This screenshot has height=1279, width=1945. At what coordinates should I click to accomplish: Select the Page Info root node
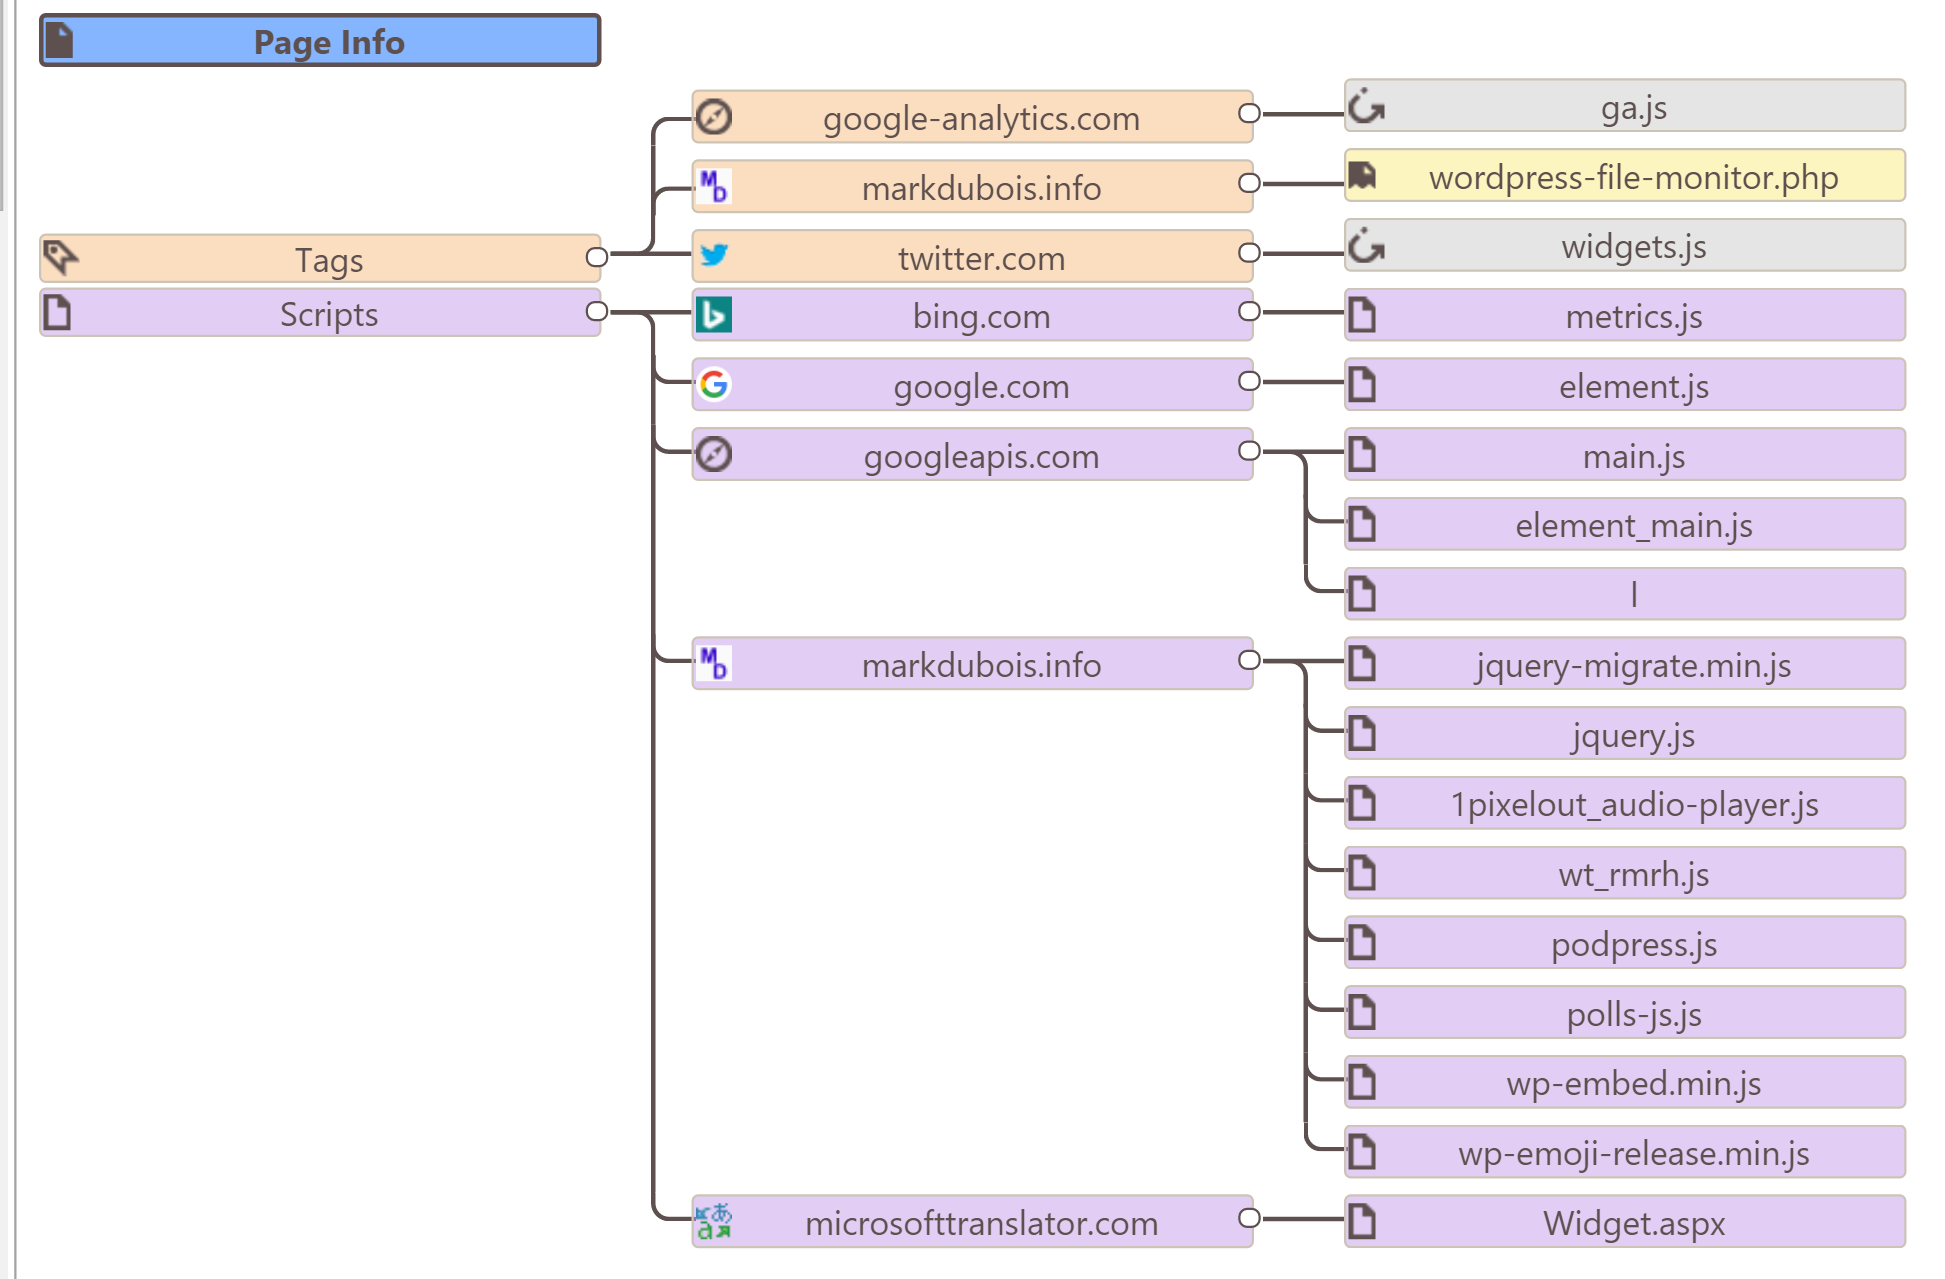click(x=320, y=41)
